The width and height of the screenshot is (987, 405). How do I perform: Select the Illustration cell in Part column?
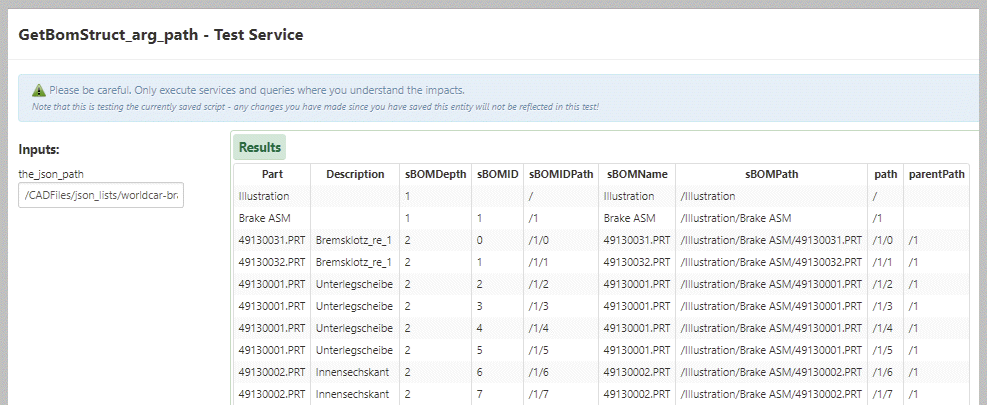(x=264, y=196)
